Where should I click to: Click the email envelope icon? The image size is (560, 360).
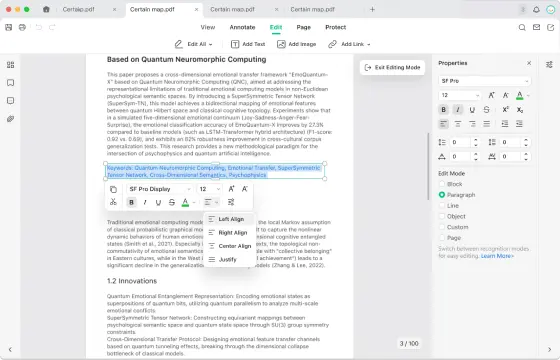[x=536, y=27]
